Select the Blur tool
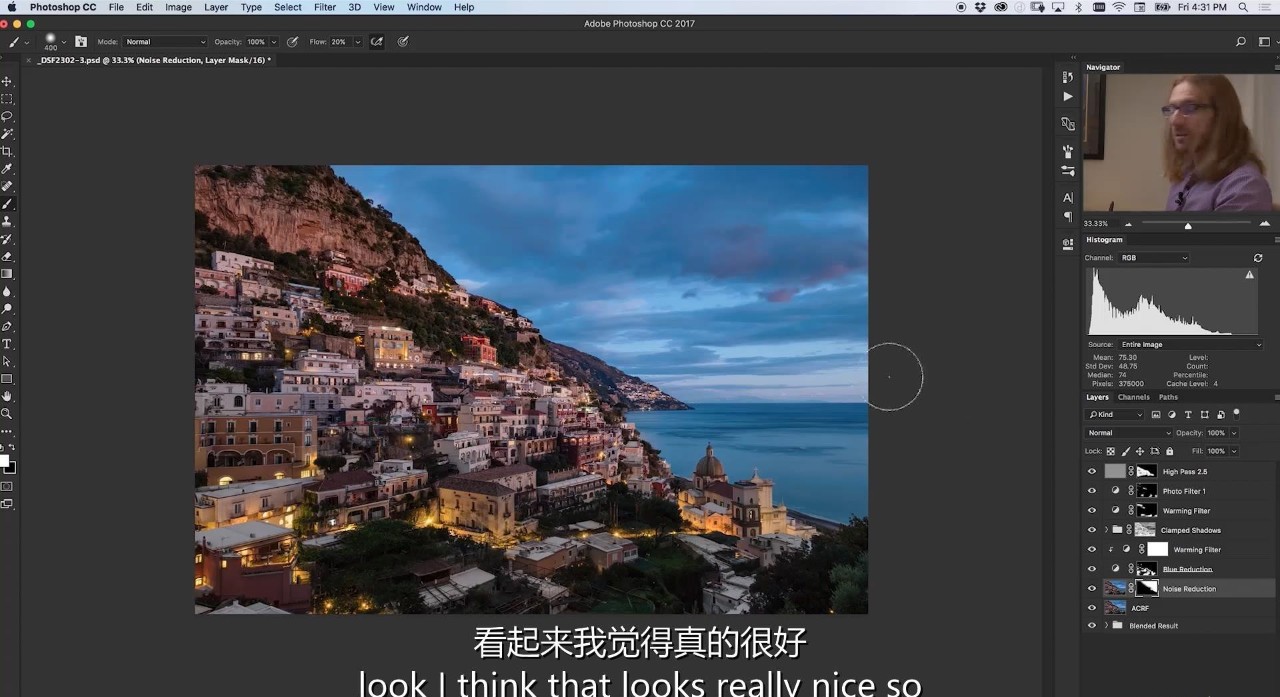1280x697 pixels. (x=7, y=291)
